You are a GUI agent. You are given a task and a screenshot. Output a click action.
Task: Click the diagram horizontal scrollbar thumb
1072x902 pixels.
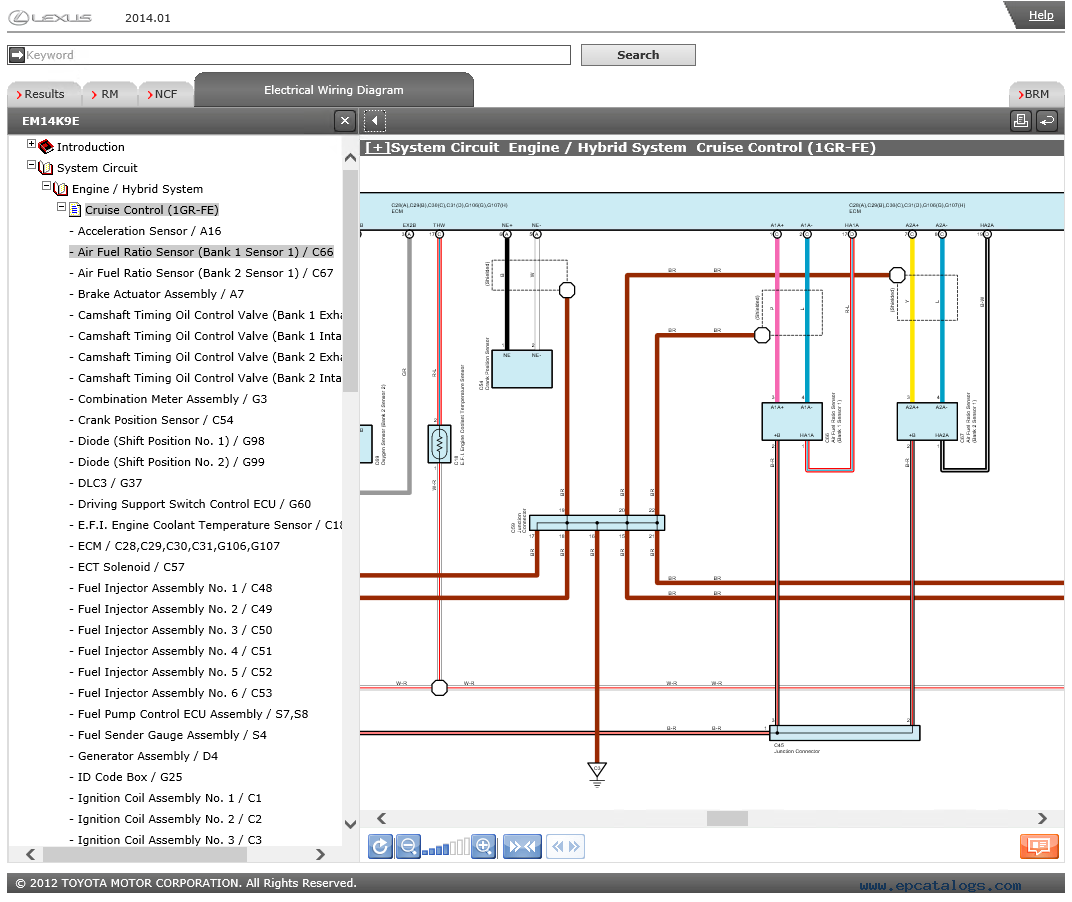(727, 819)
